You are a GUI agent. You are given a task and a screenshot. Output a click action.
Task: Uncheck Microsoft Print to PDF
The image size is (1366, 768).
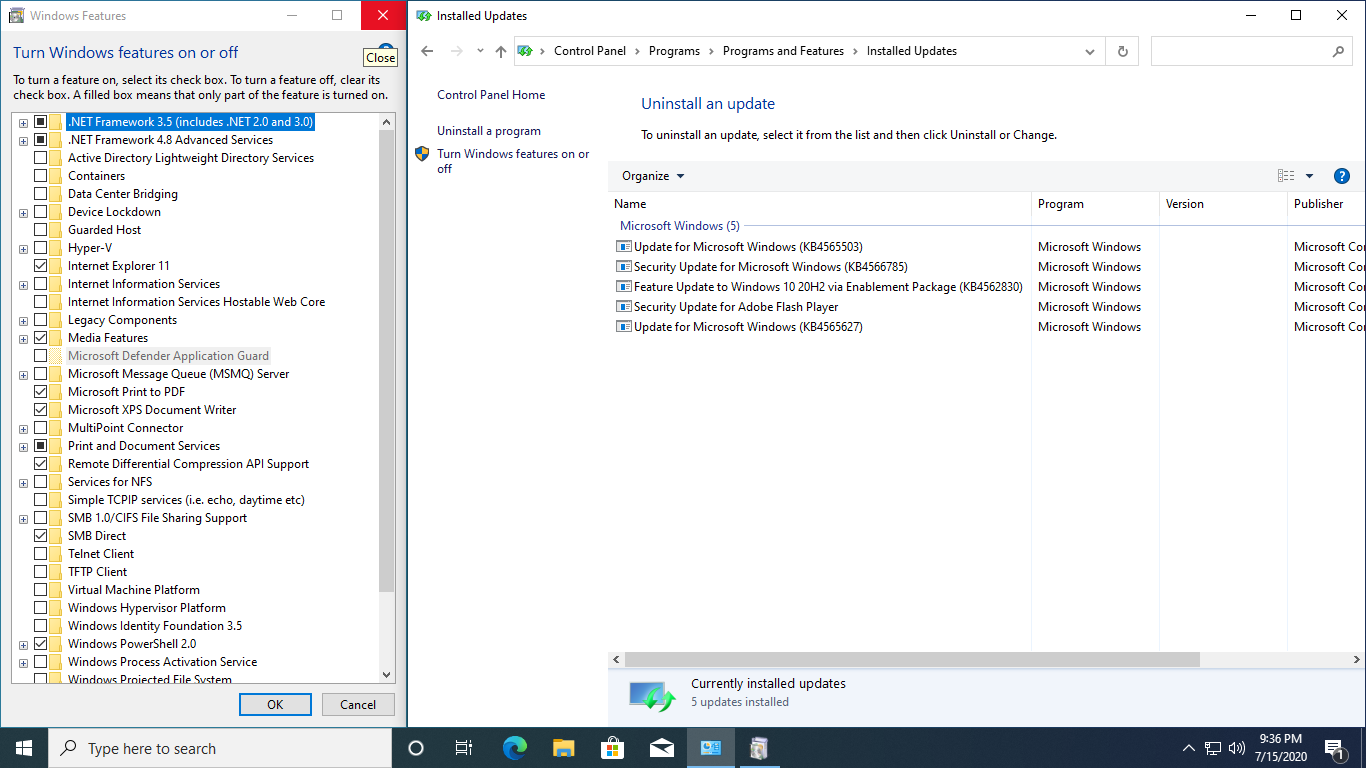tap(41, 392)
